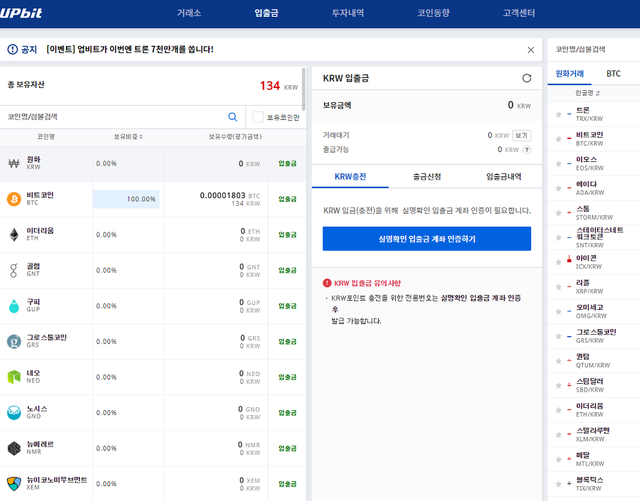Favorite star for 오미세고 OMG/KRW
640x501 pixels.
(x=558, y=312)
